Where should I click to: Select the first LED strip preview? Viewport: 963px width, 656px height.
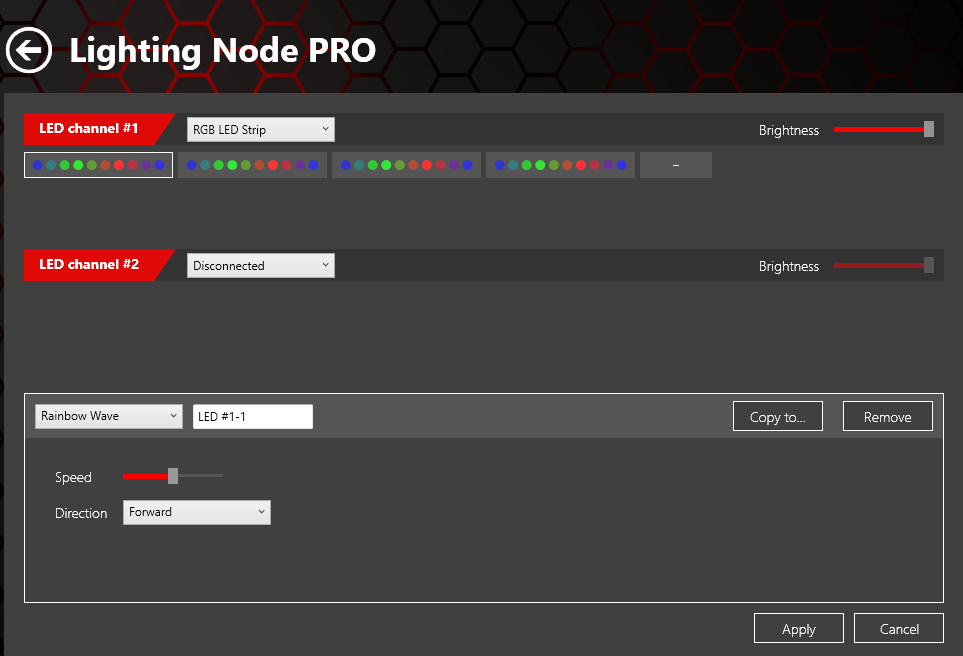[97, 164]
